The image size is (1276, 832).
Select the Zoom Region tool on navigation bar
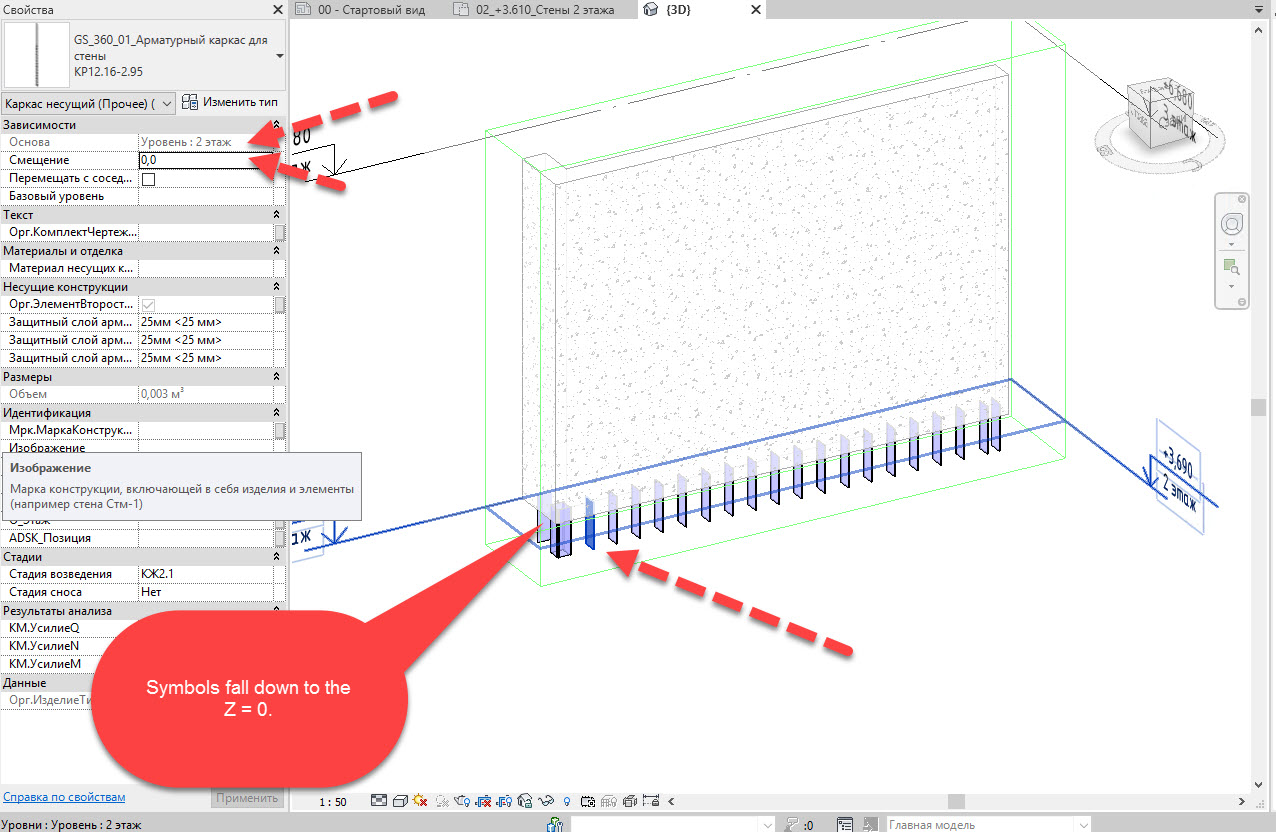coord(1232,268)
